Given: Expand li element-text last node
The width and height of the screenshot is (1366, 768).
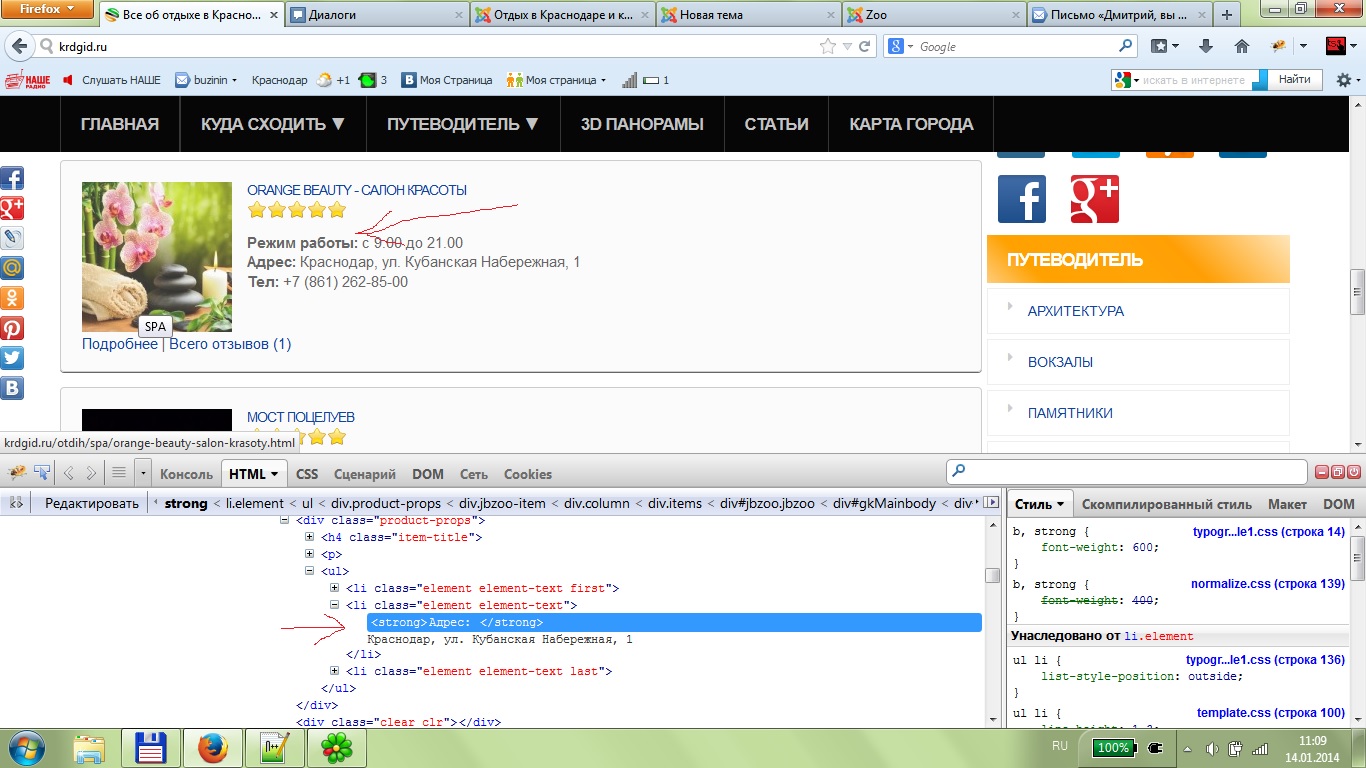Looking at the screenshot, I should (335, 671).
